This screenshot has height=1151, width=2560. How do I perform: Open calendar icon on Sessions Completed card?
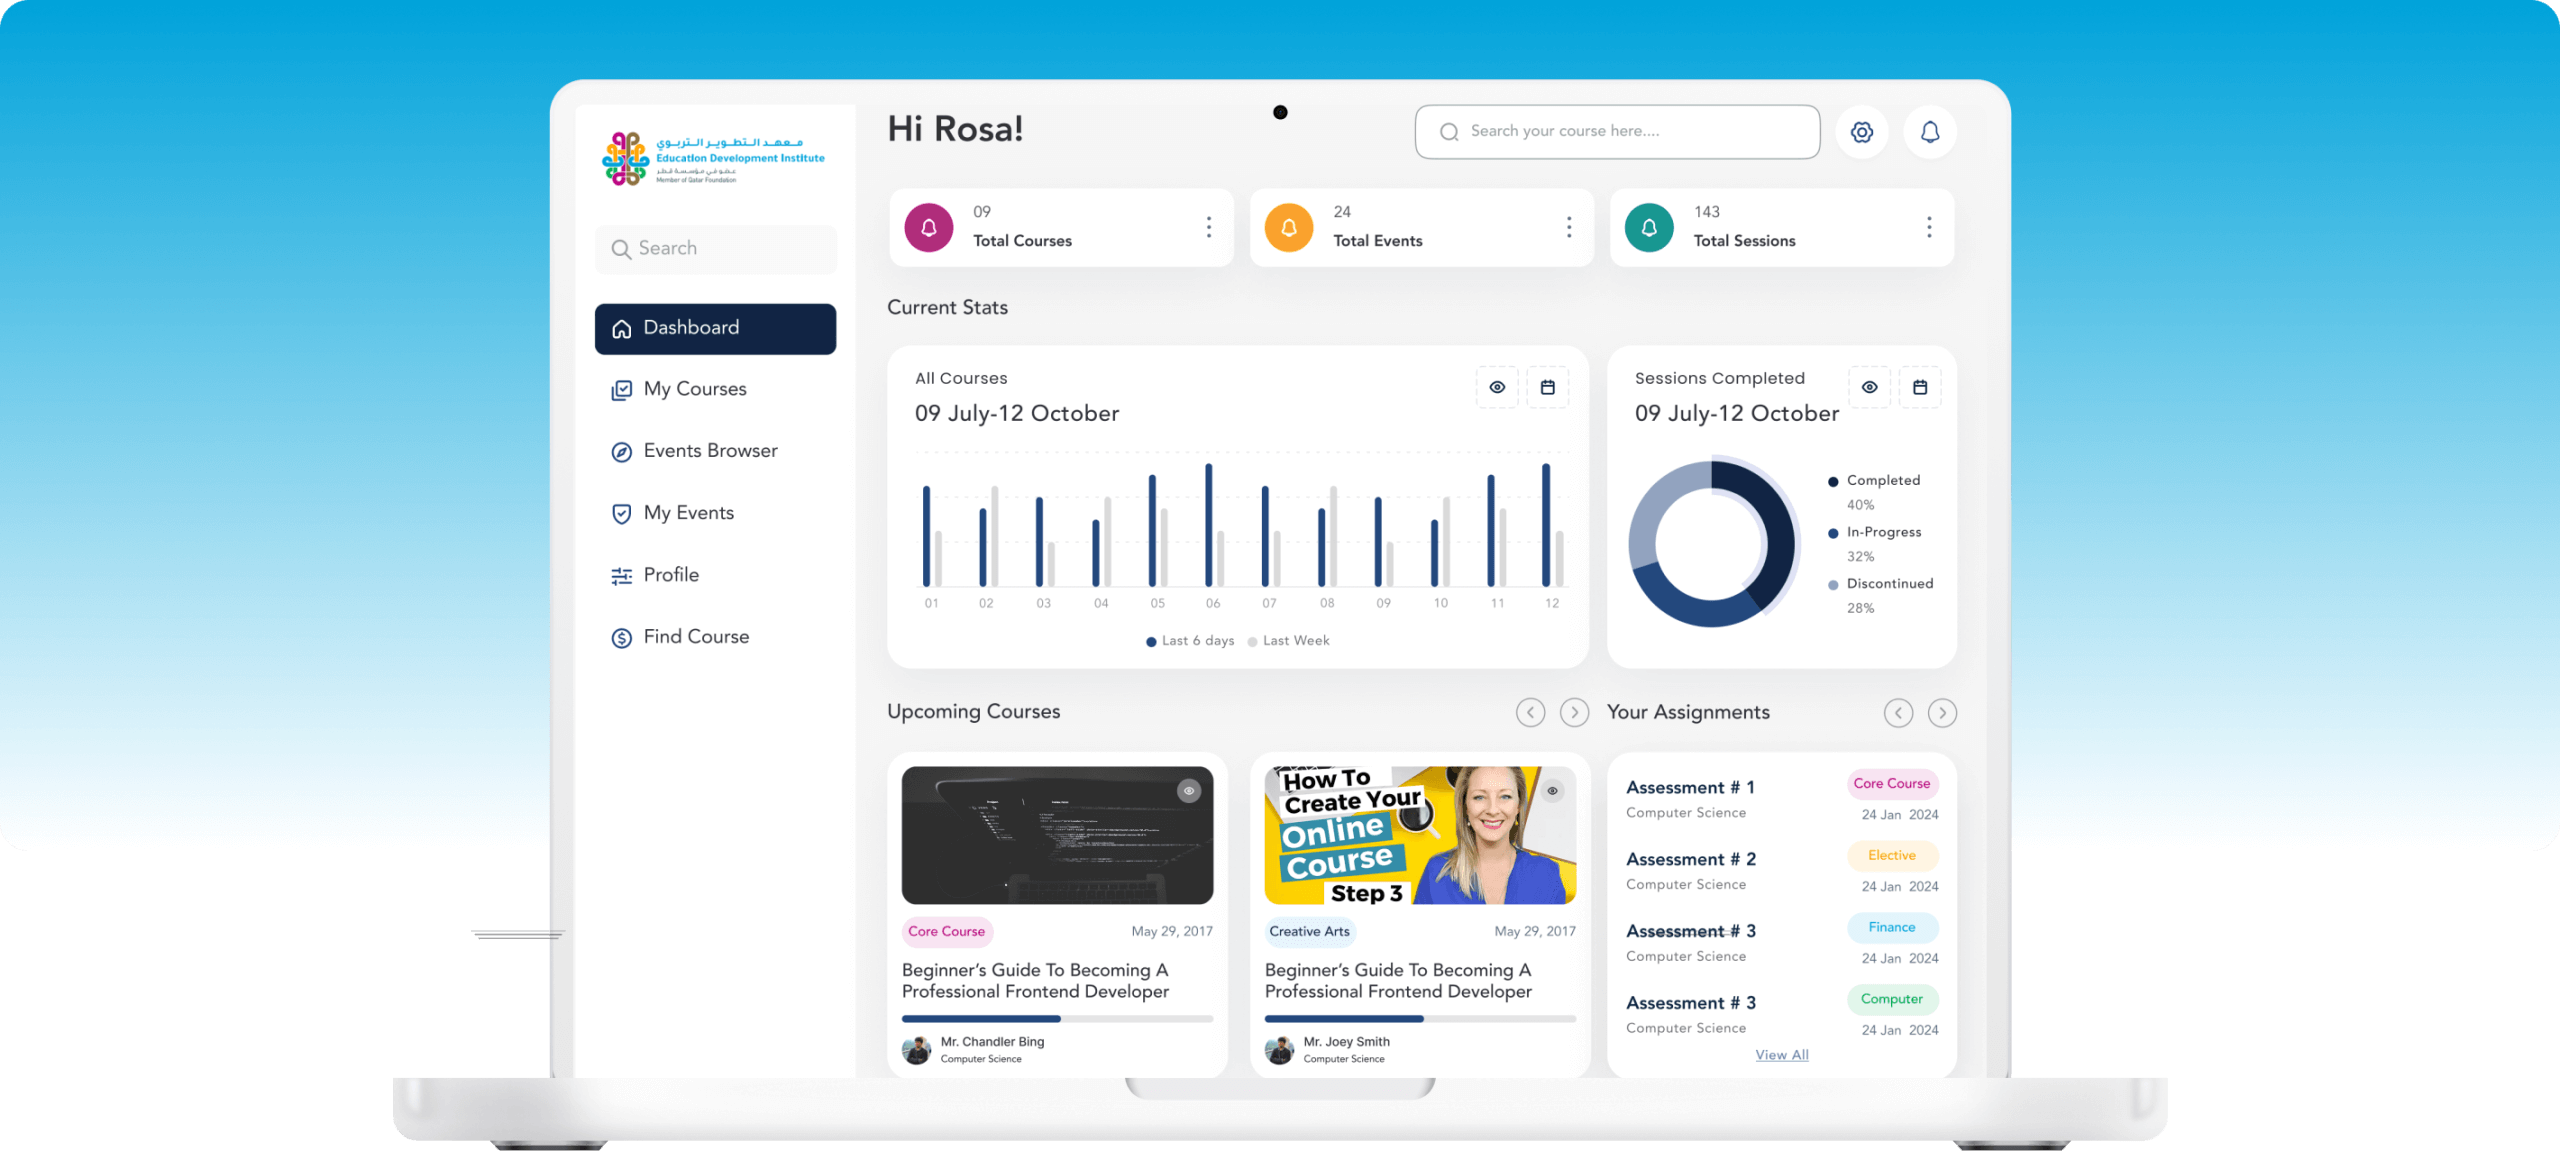(x=1919, y=387)
